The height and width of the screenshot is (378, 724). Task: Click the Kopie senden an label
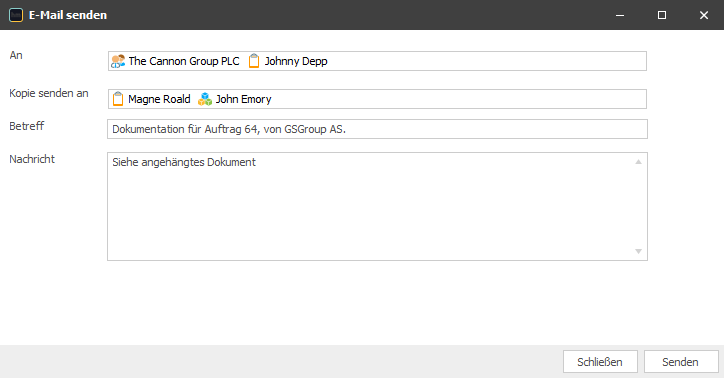tap(49, 93)
